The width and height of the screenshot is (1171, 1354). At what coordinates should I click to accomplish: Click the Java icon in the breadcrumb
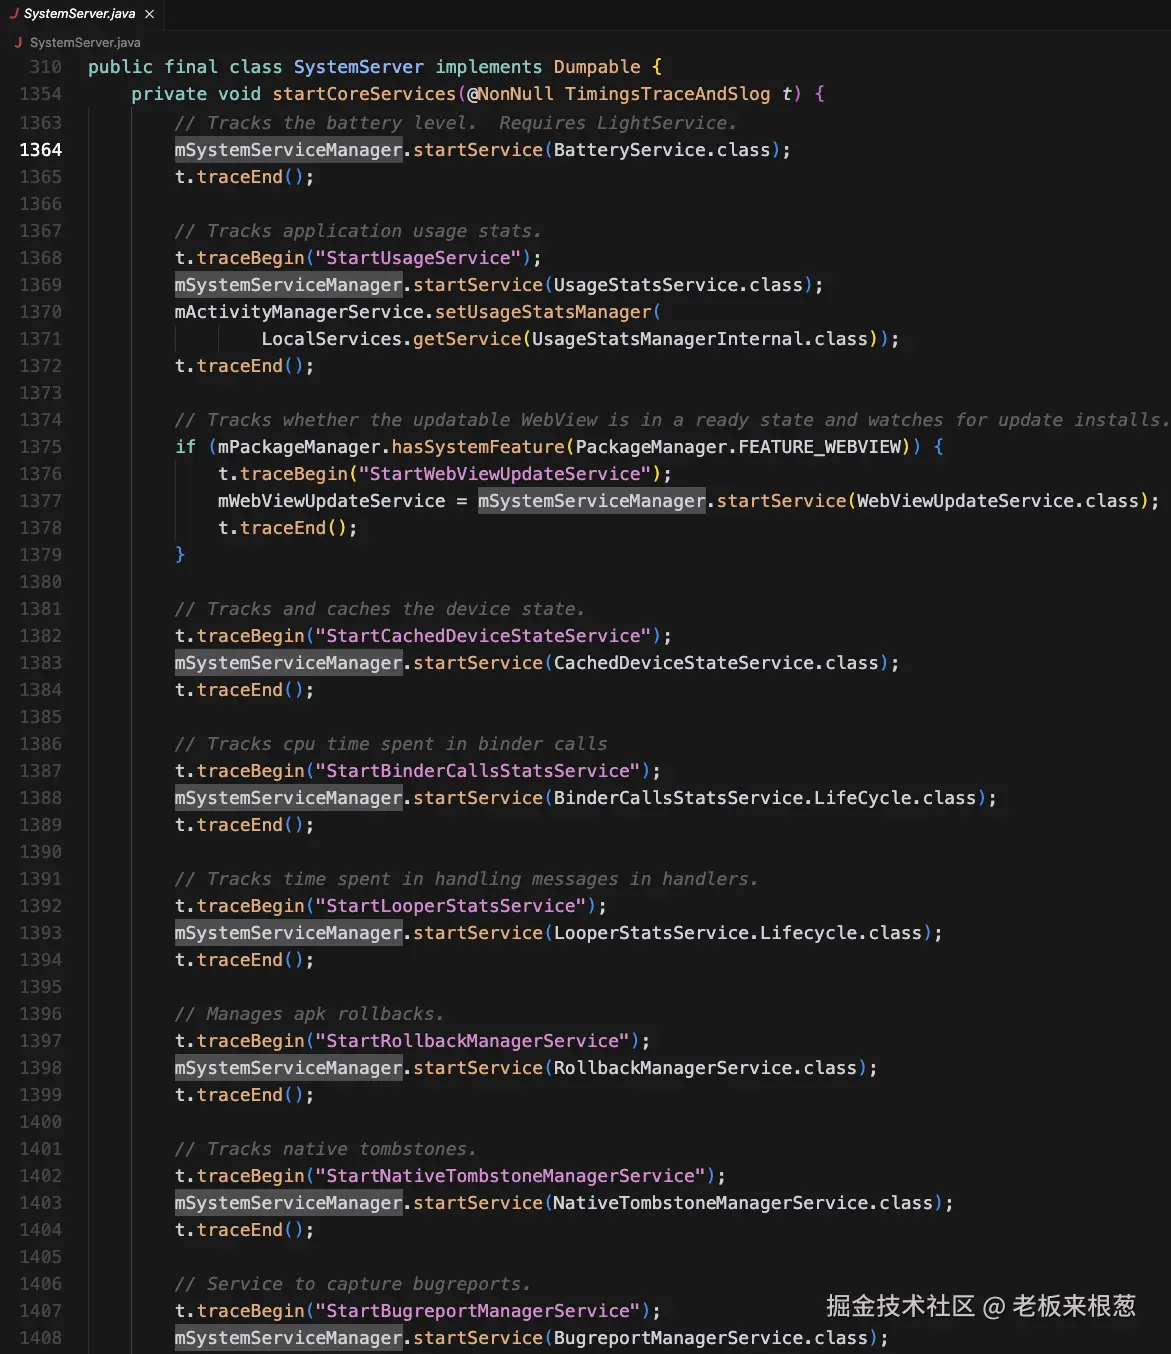pyautogui.click(x=18, y=42)
